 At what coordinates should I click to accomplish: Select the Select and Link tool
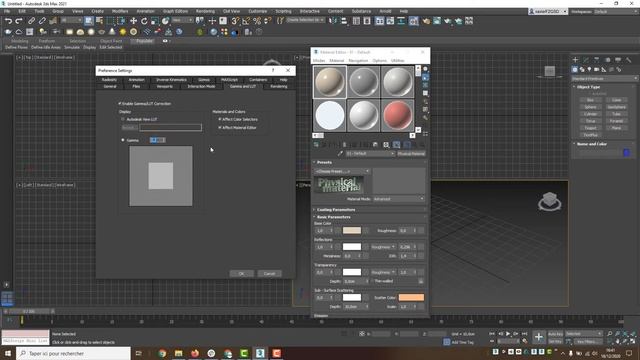31,21
